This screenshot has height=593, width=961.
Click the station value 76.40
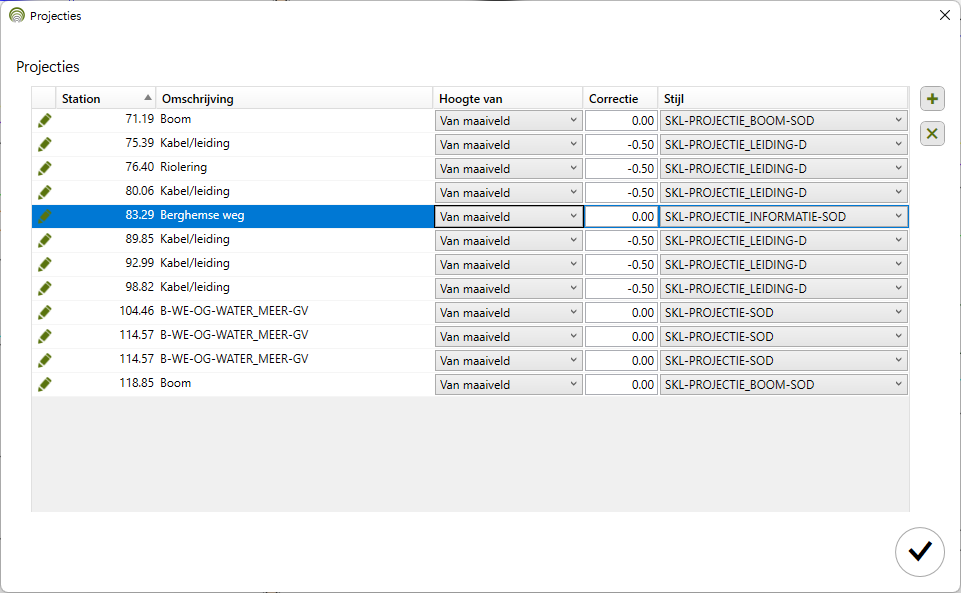point(139,167)
